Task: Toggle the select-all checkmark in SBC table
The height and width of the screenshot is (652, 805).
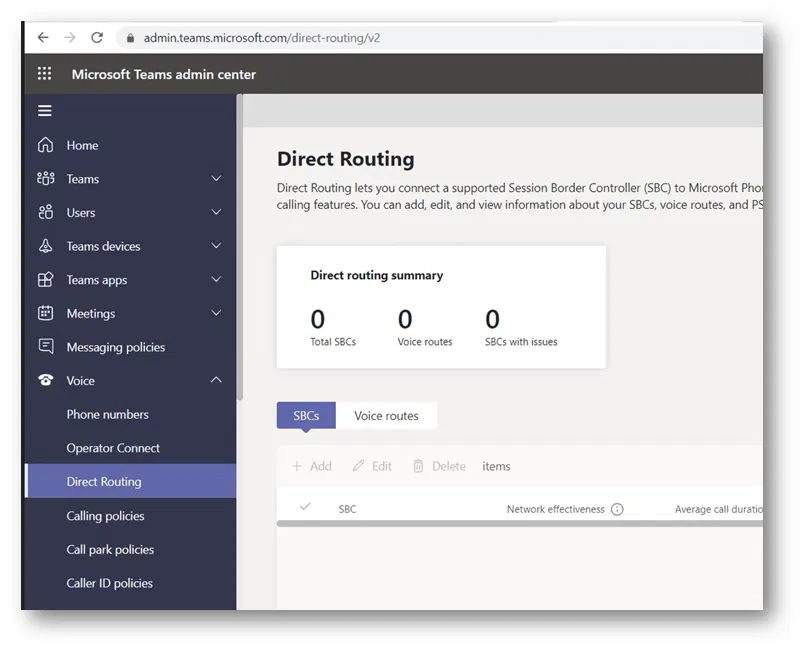Action: tap(305, 508)
